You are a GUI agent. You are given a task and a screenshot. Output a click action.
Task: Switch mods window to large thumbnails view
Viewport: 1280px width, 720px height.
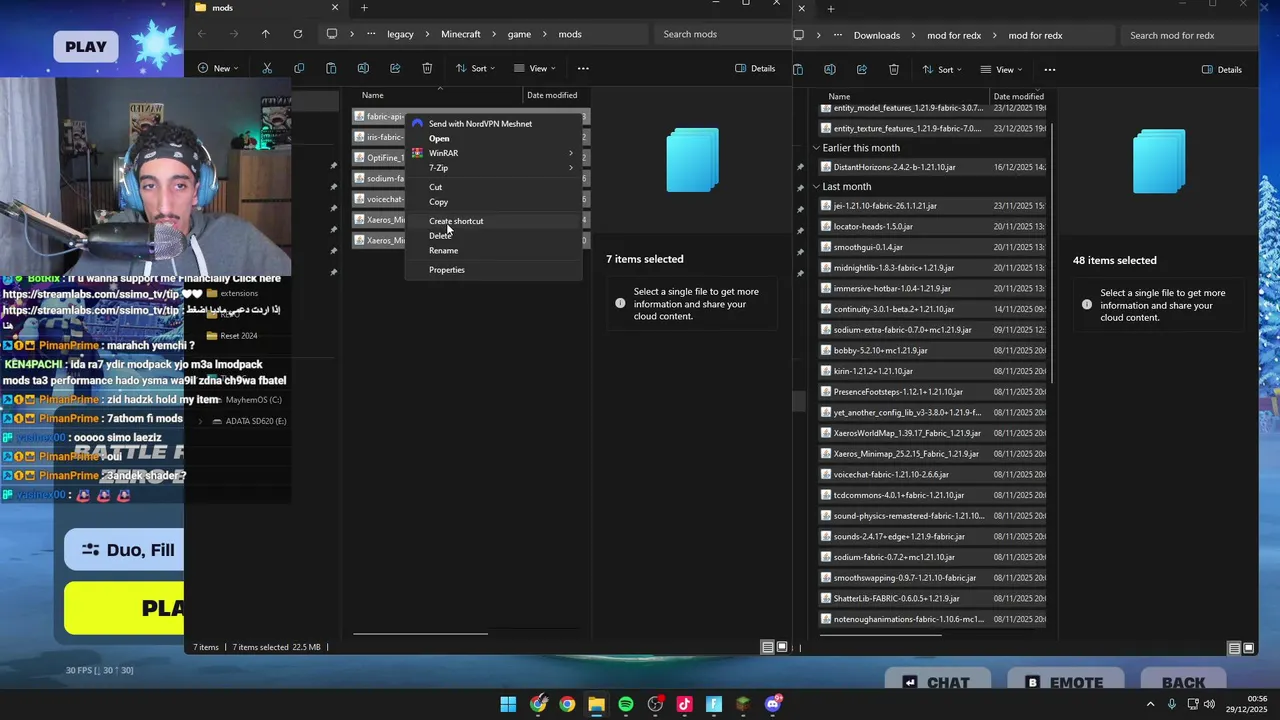pyautogui.click(x=782, y=647)
